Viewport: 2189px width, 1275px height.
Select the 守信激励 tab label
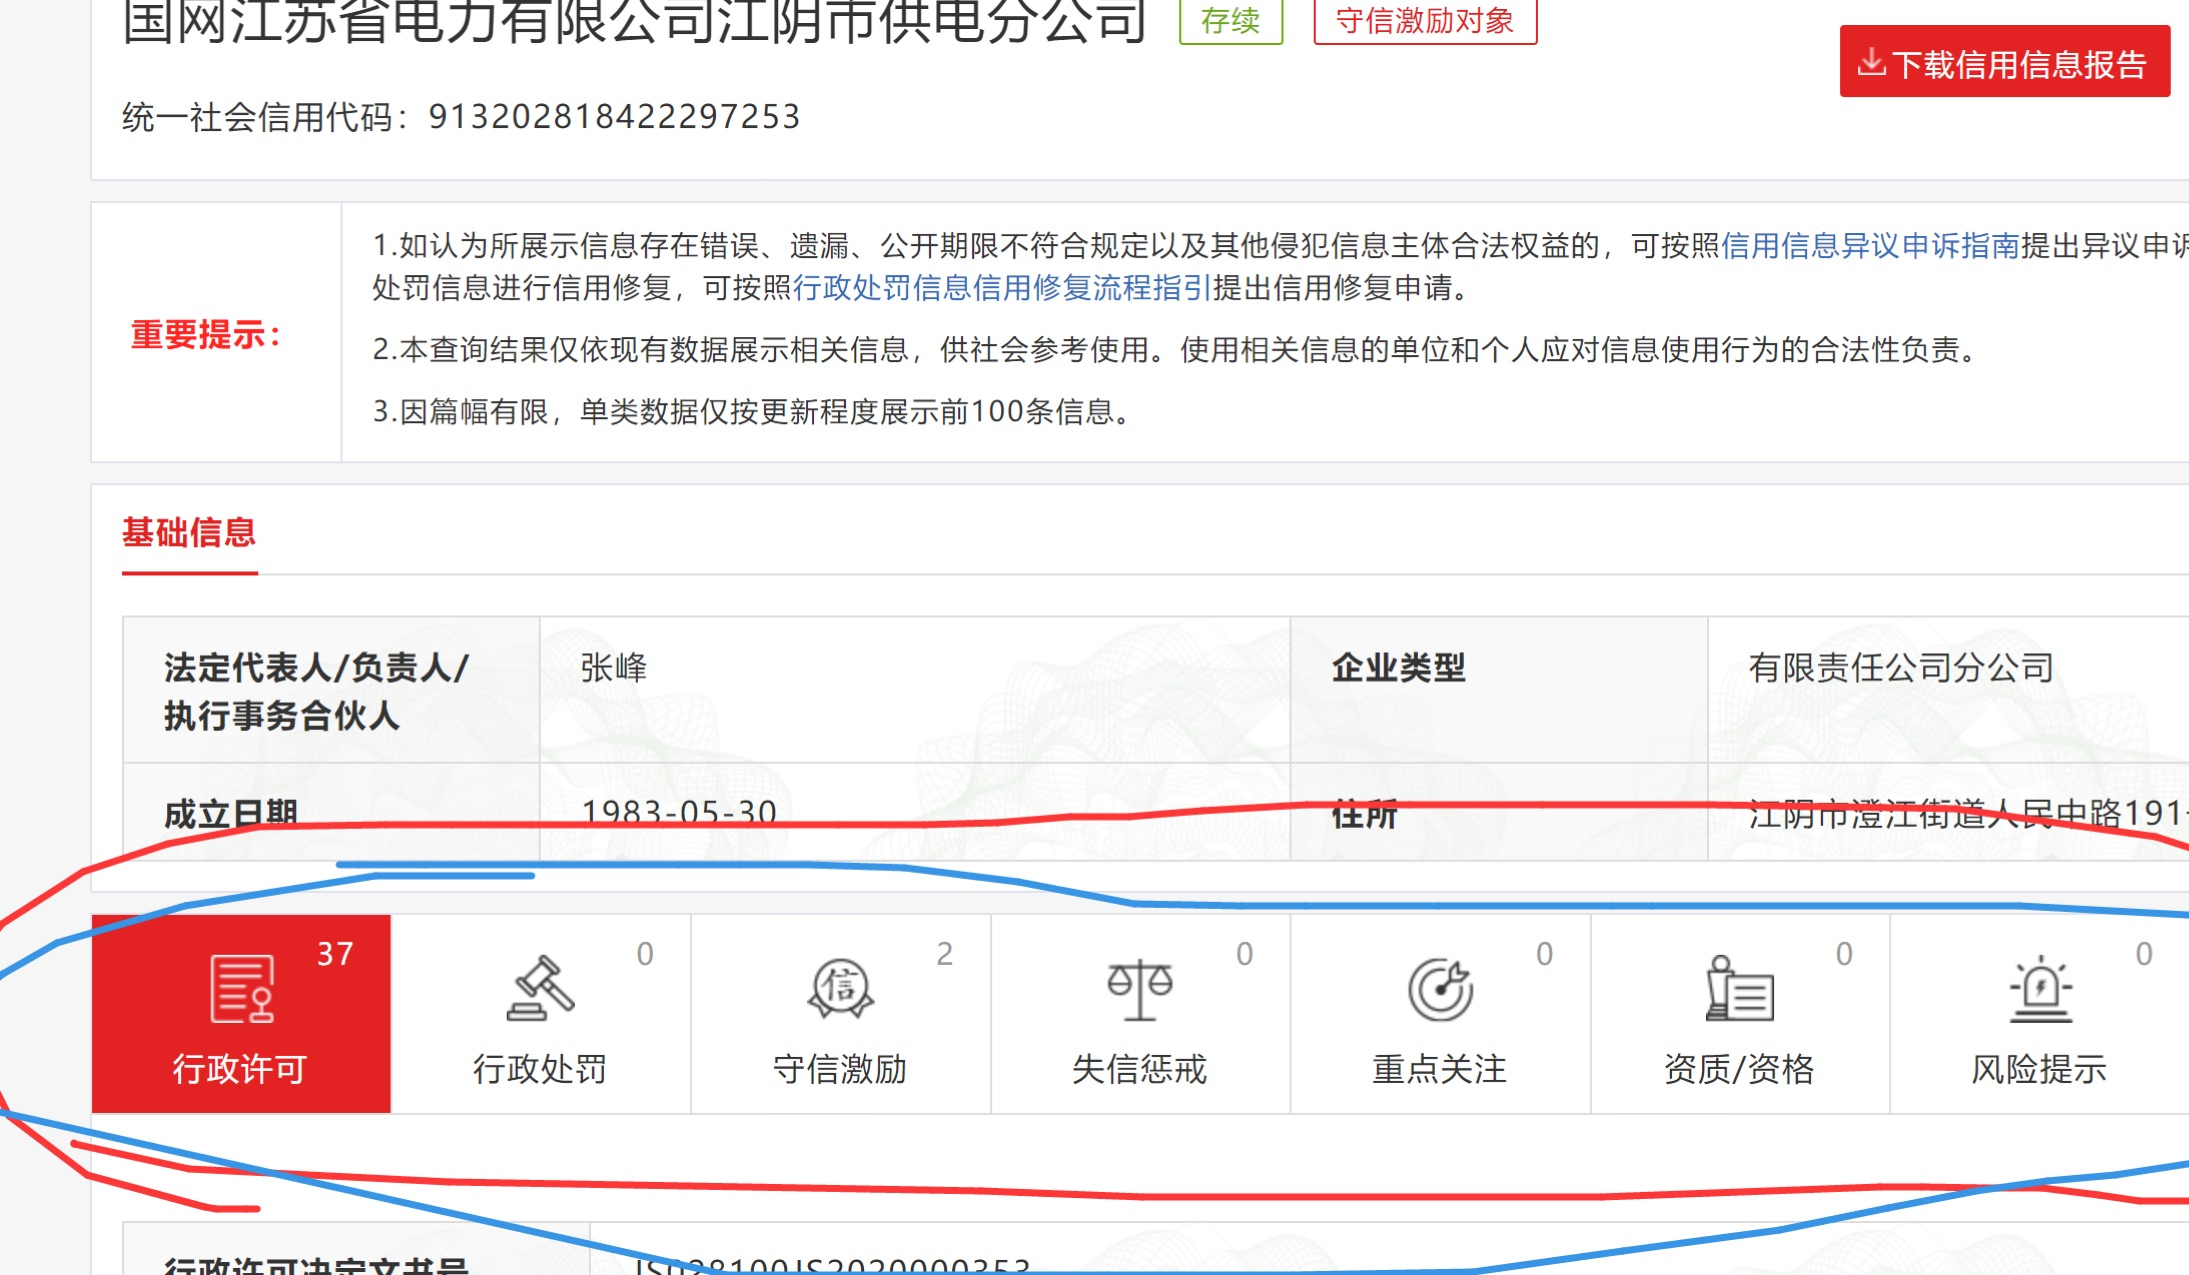[840, 1068]
